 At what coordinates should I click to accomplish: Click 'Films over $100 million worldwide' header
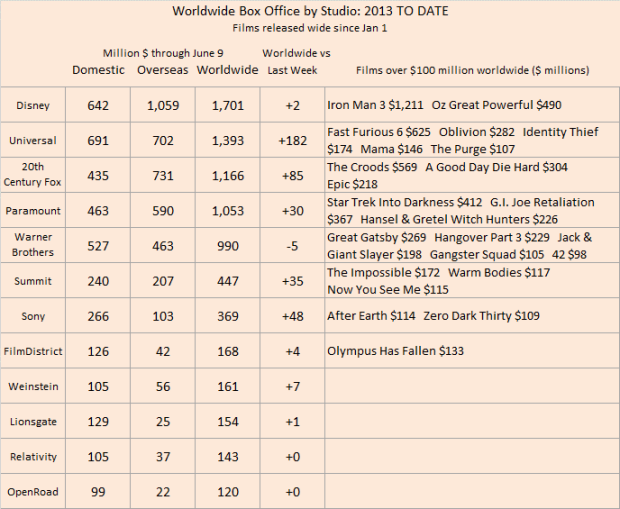coord(473,70)
